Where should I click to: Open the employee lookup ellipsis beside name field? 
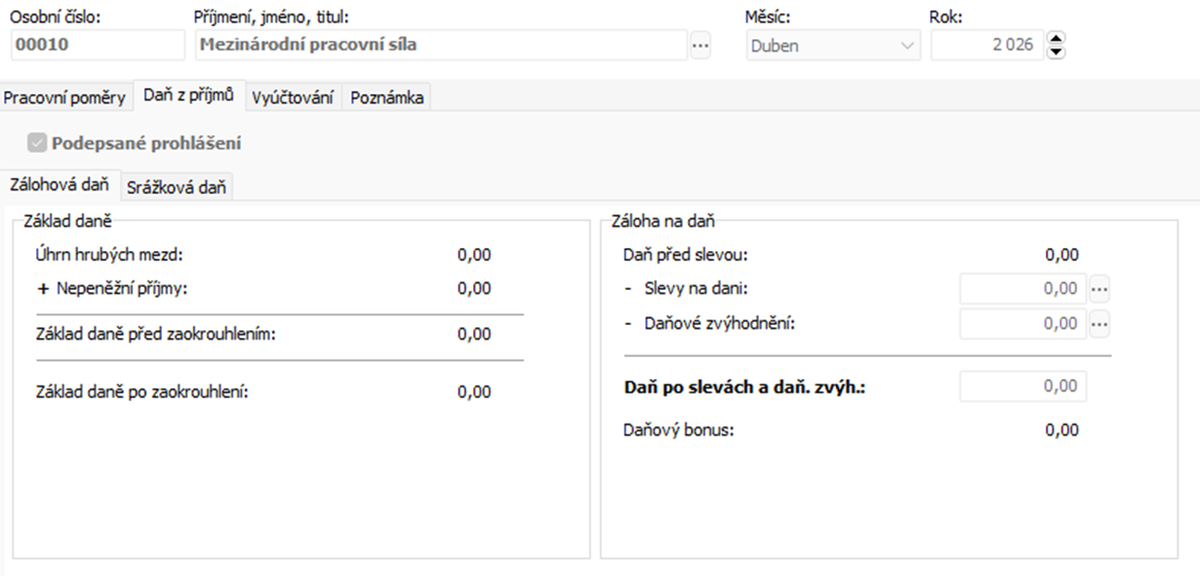coord(700,45)
